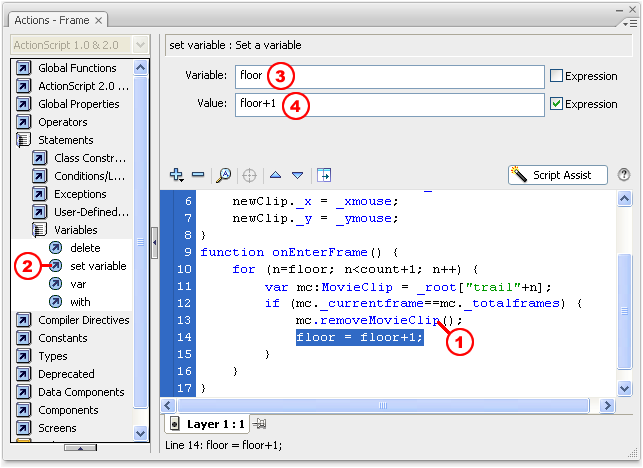Click the add new script item plus icon
The height and width of the screenshot is (468, 643).
coord(177,175)
